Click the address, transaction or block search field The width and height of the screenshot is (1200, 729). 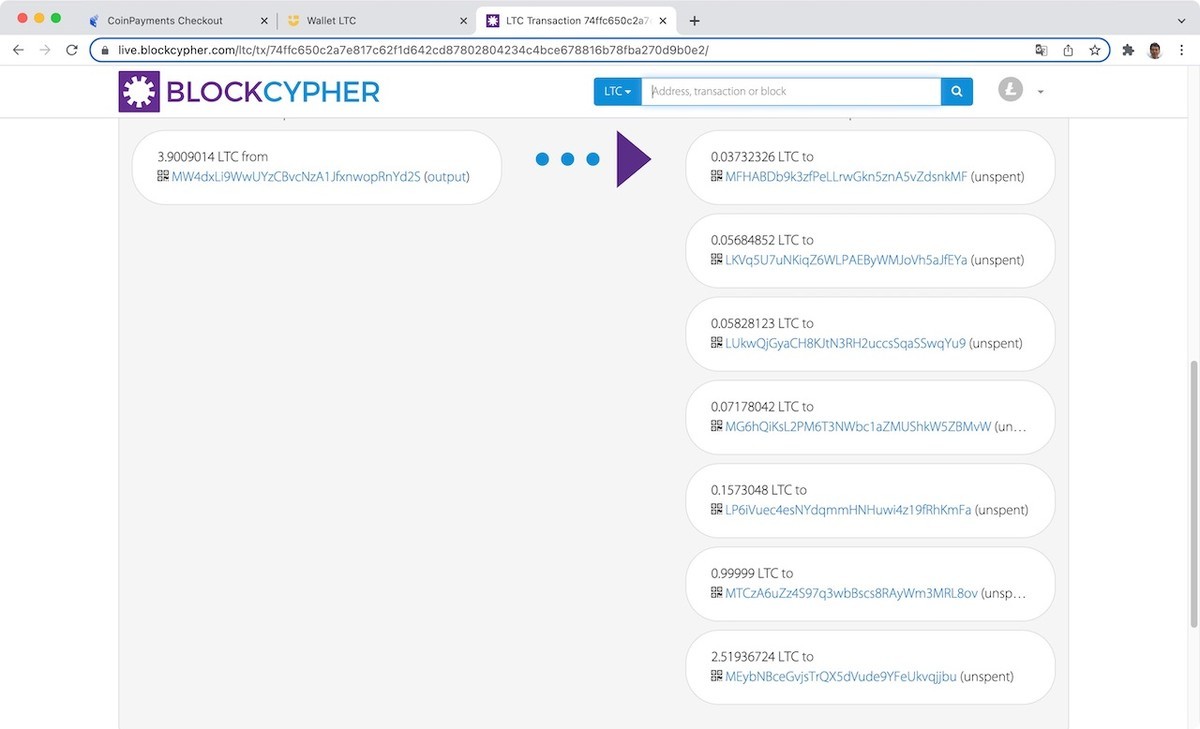point(790,91)
